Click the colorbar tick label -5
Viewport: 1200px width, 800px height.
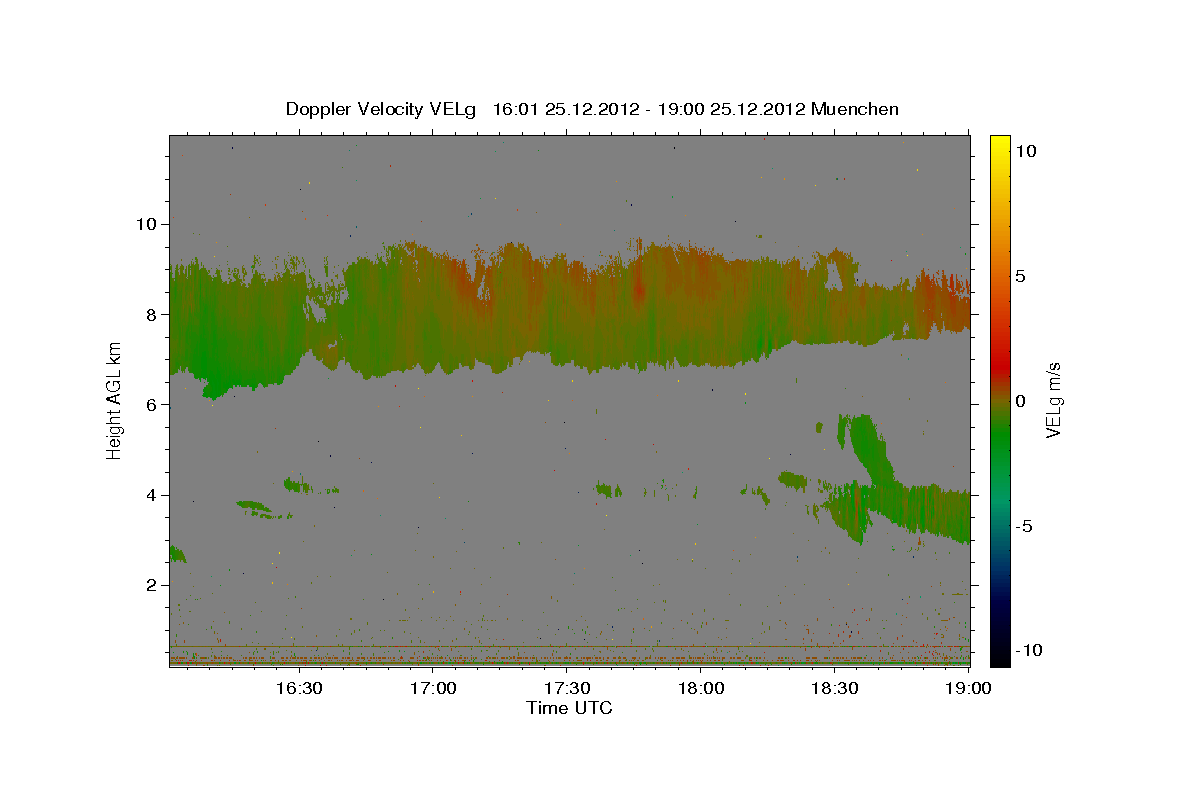(x=1024, y=526)
